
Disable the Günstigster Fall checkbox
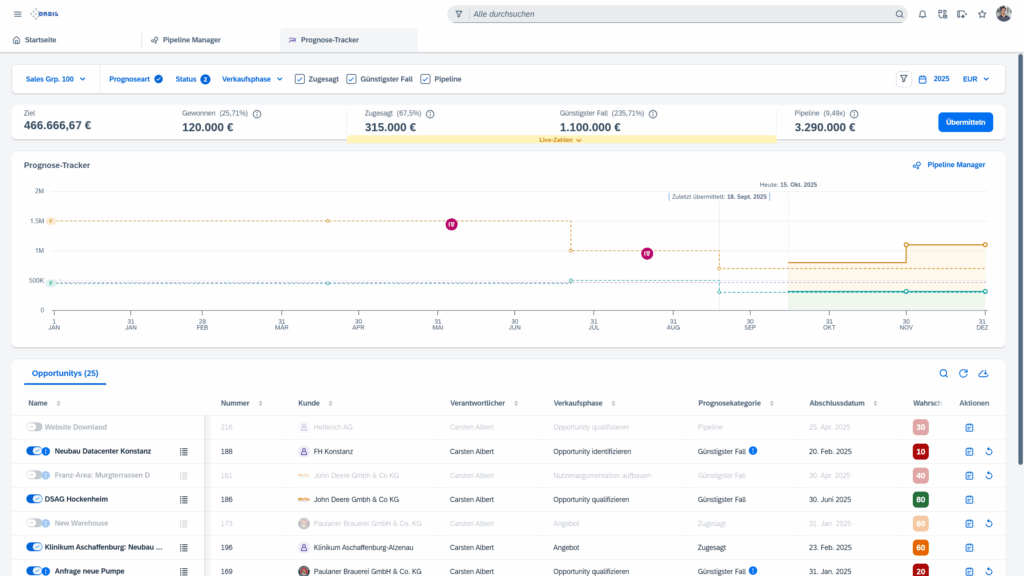point(352,79)
